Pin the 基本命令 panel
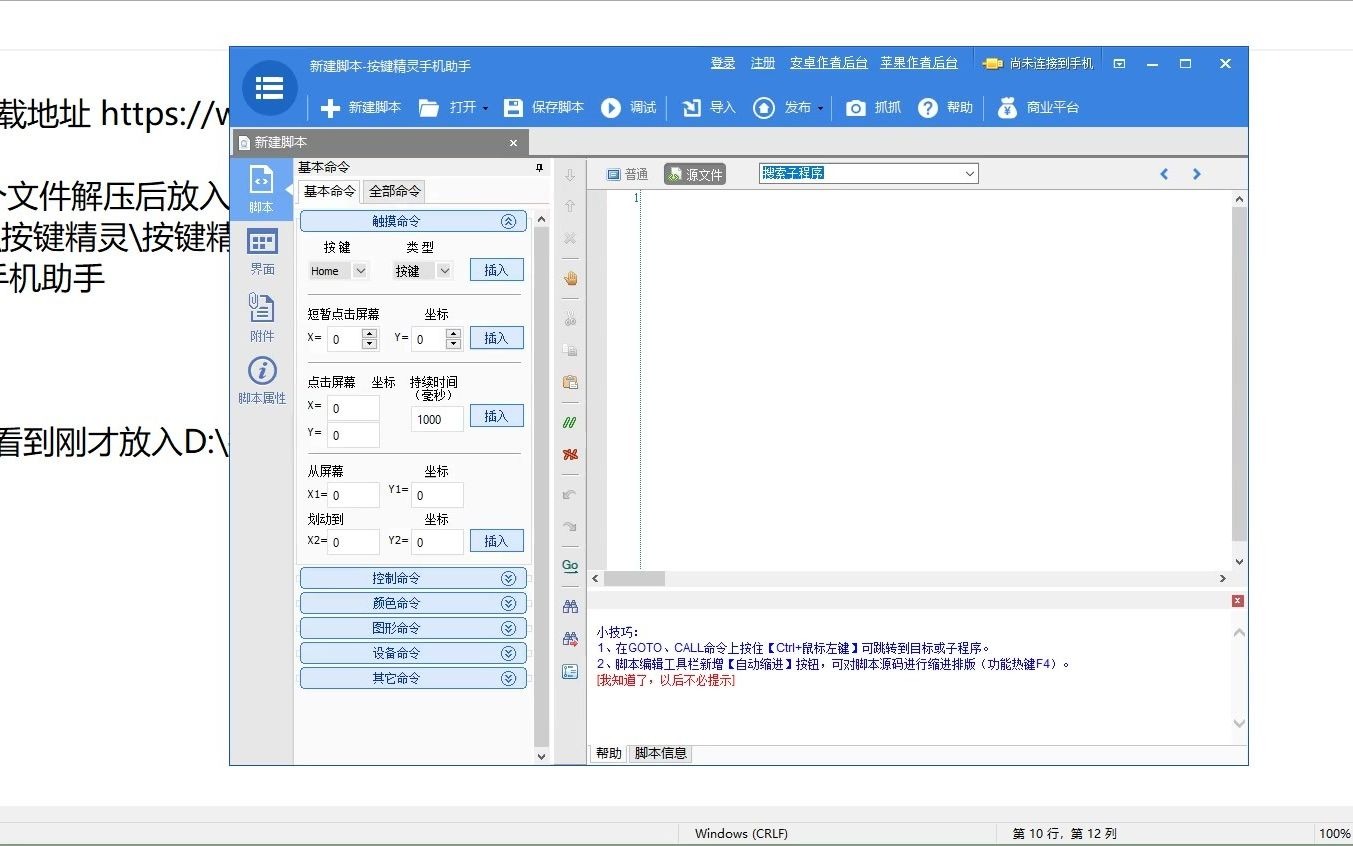Screen dimensions: 1353x846 (540, 167)
